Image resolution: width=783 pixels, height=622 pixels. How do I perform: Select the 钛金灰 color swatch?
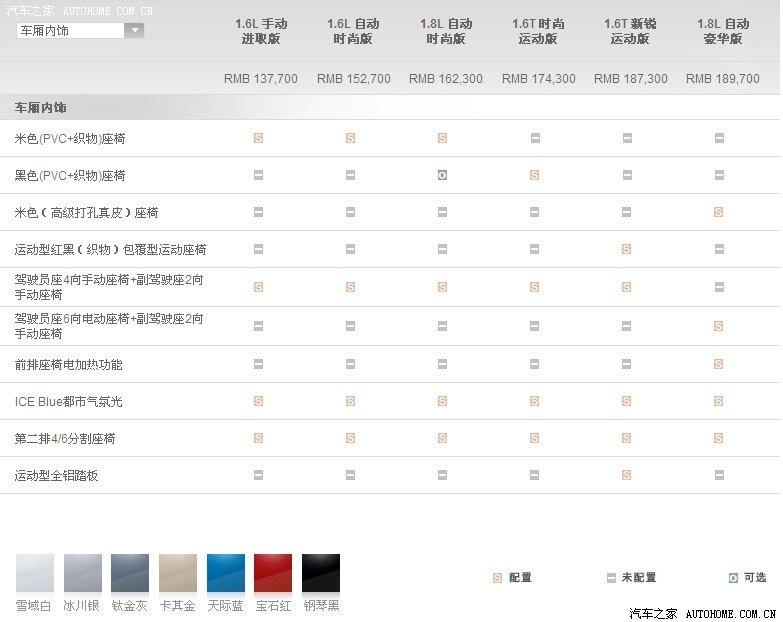tap(130, 573)
